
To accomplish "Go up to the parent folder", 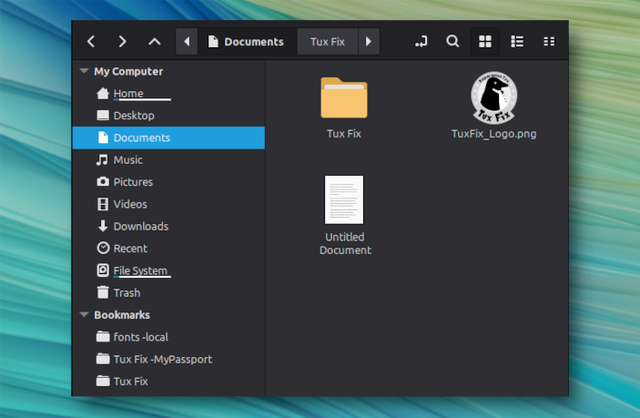I will click(154, 41).
